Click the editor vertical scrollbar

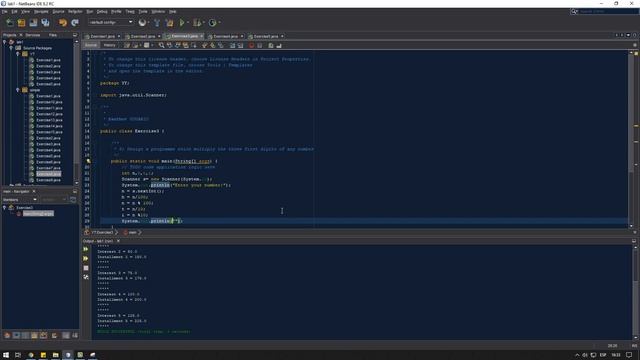point(631,139)
